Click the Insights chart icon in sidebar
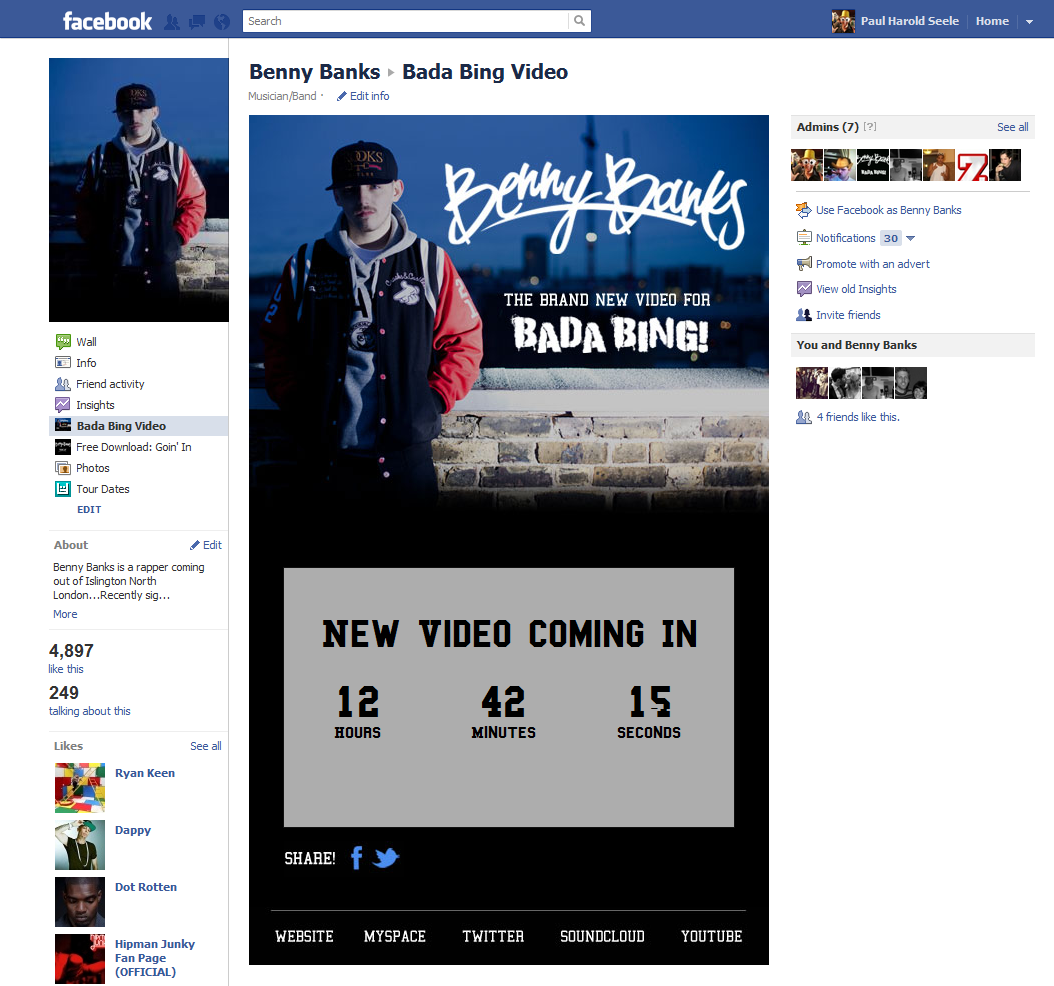 pos(63,405)
